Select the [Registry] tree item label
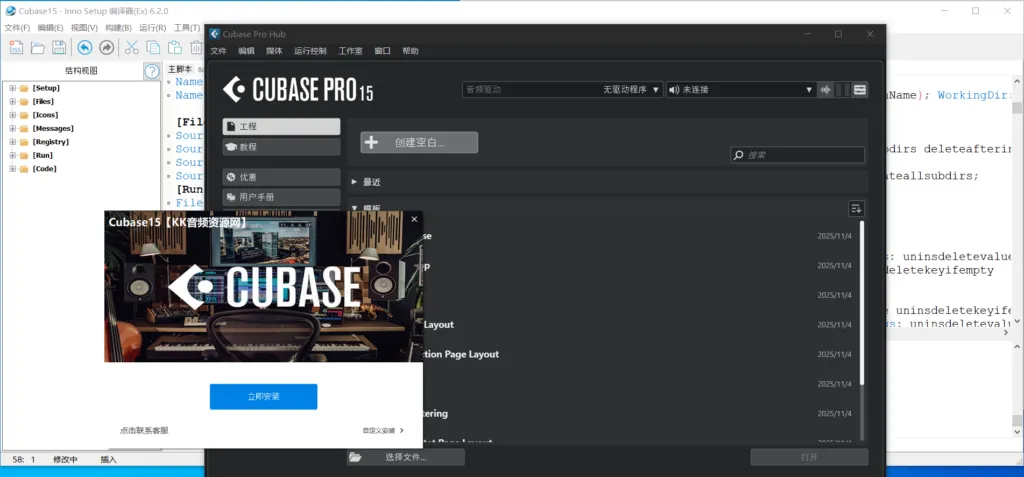Viewport: 1024px width, 477px height. click(51, 142)
